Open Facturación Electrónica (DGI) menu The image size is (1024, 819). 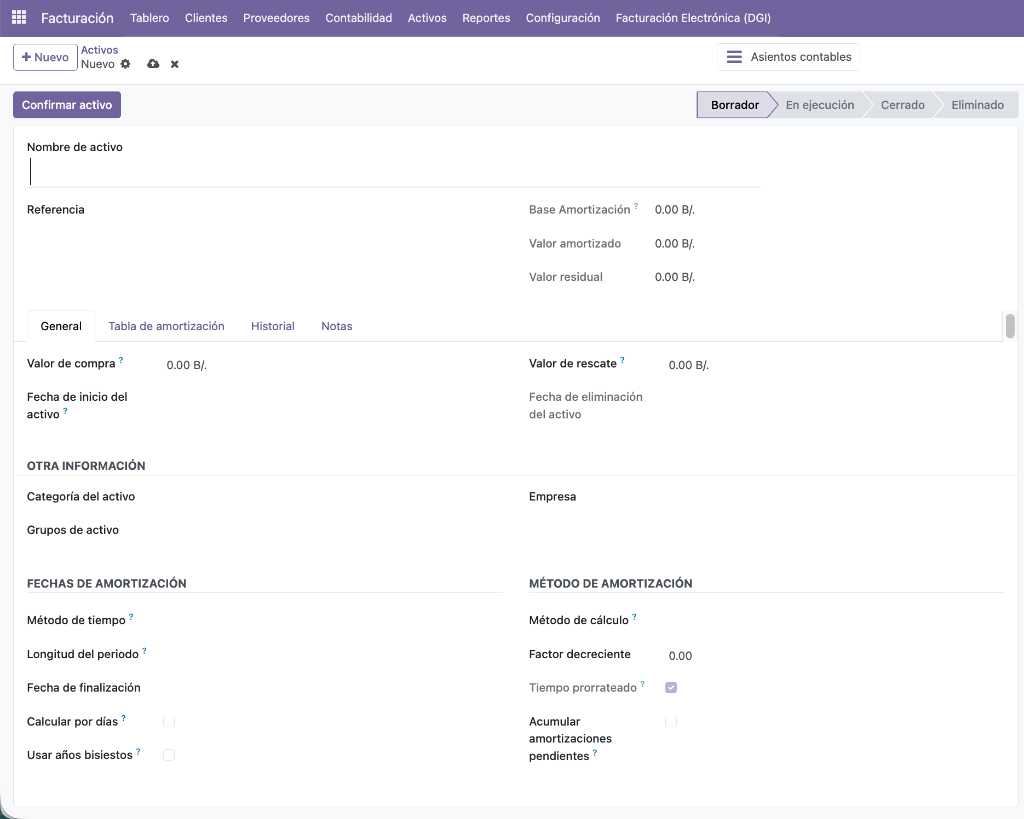tap(693, 18)
